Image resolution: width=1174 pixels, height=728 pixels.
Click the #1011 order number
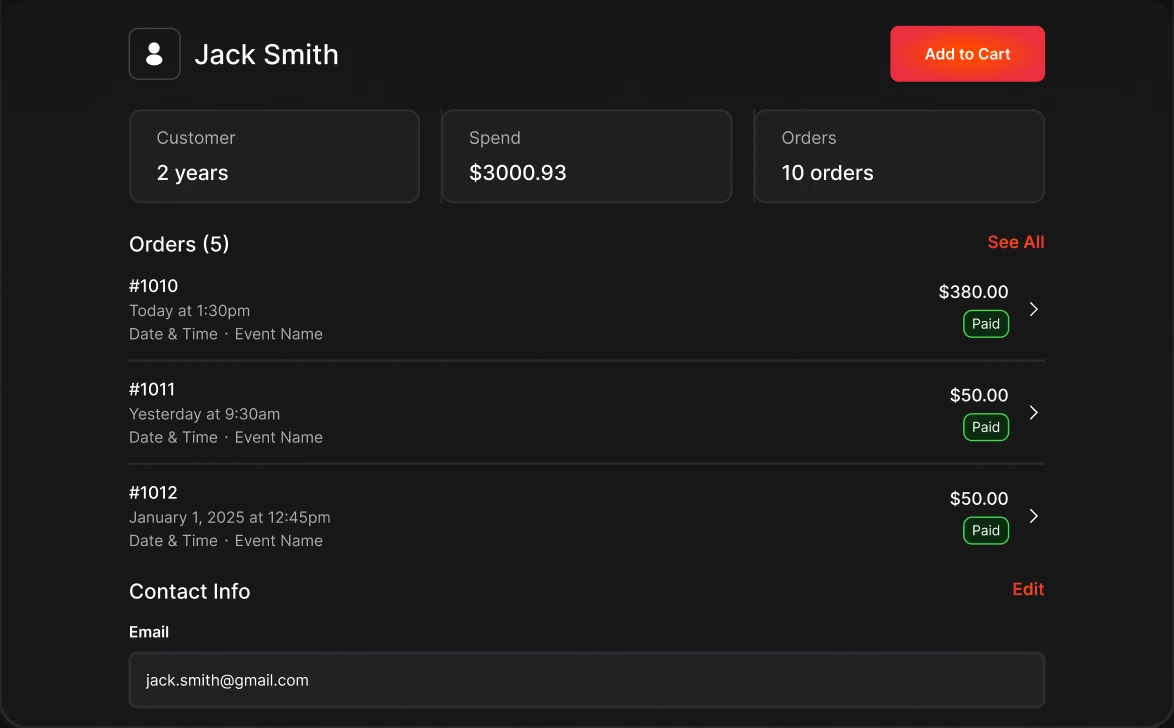click(x=152, y=389)
